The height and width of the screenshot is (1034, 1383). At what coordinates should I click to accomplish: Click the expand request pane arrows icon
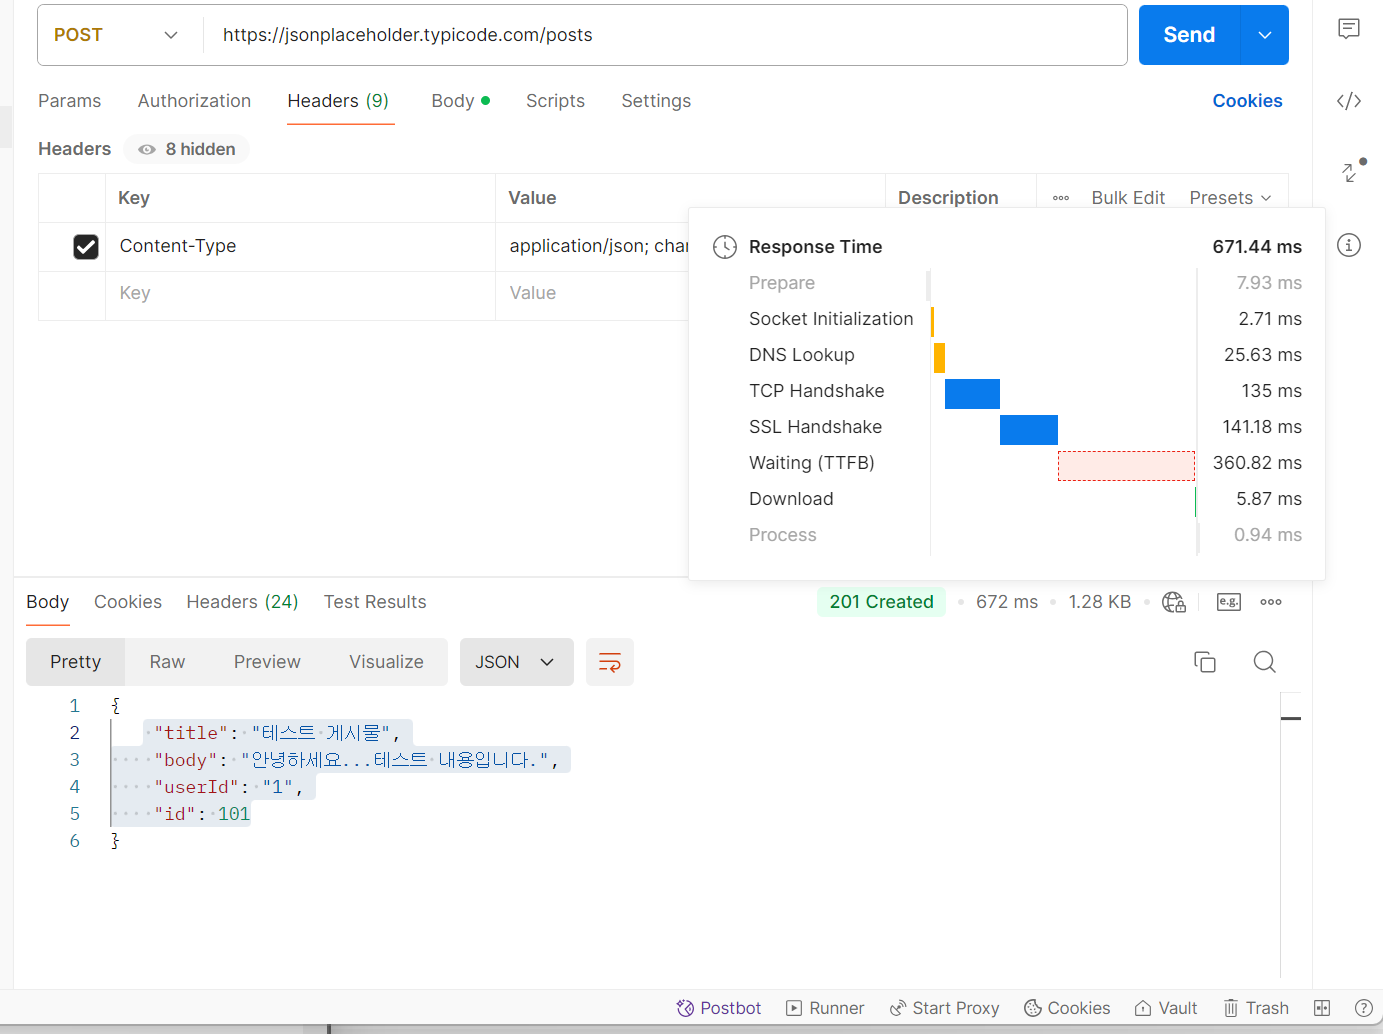point(1351,171)
